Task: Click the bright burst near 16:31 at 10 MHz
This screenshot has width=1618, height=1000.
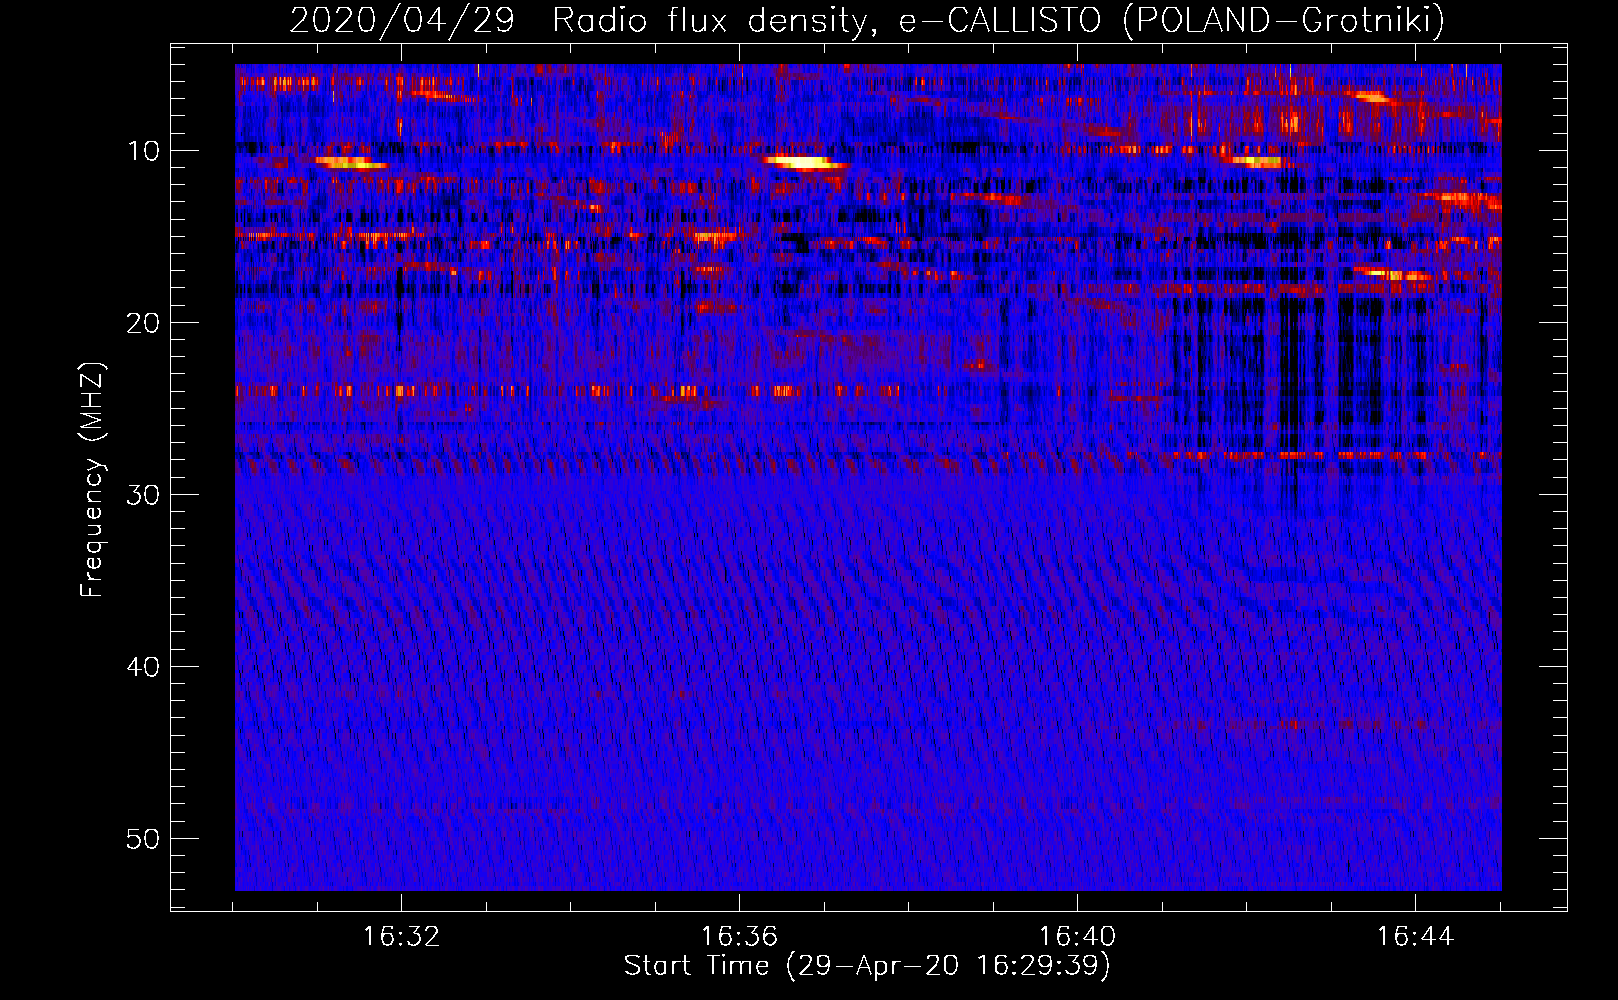Action: 350,162
